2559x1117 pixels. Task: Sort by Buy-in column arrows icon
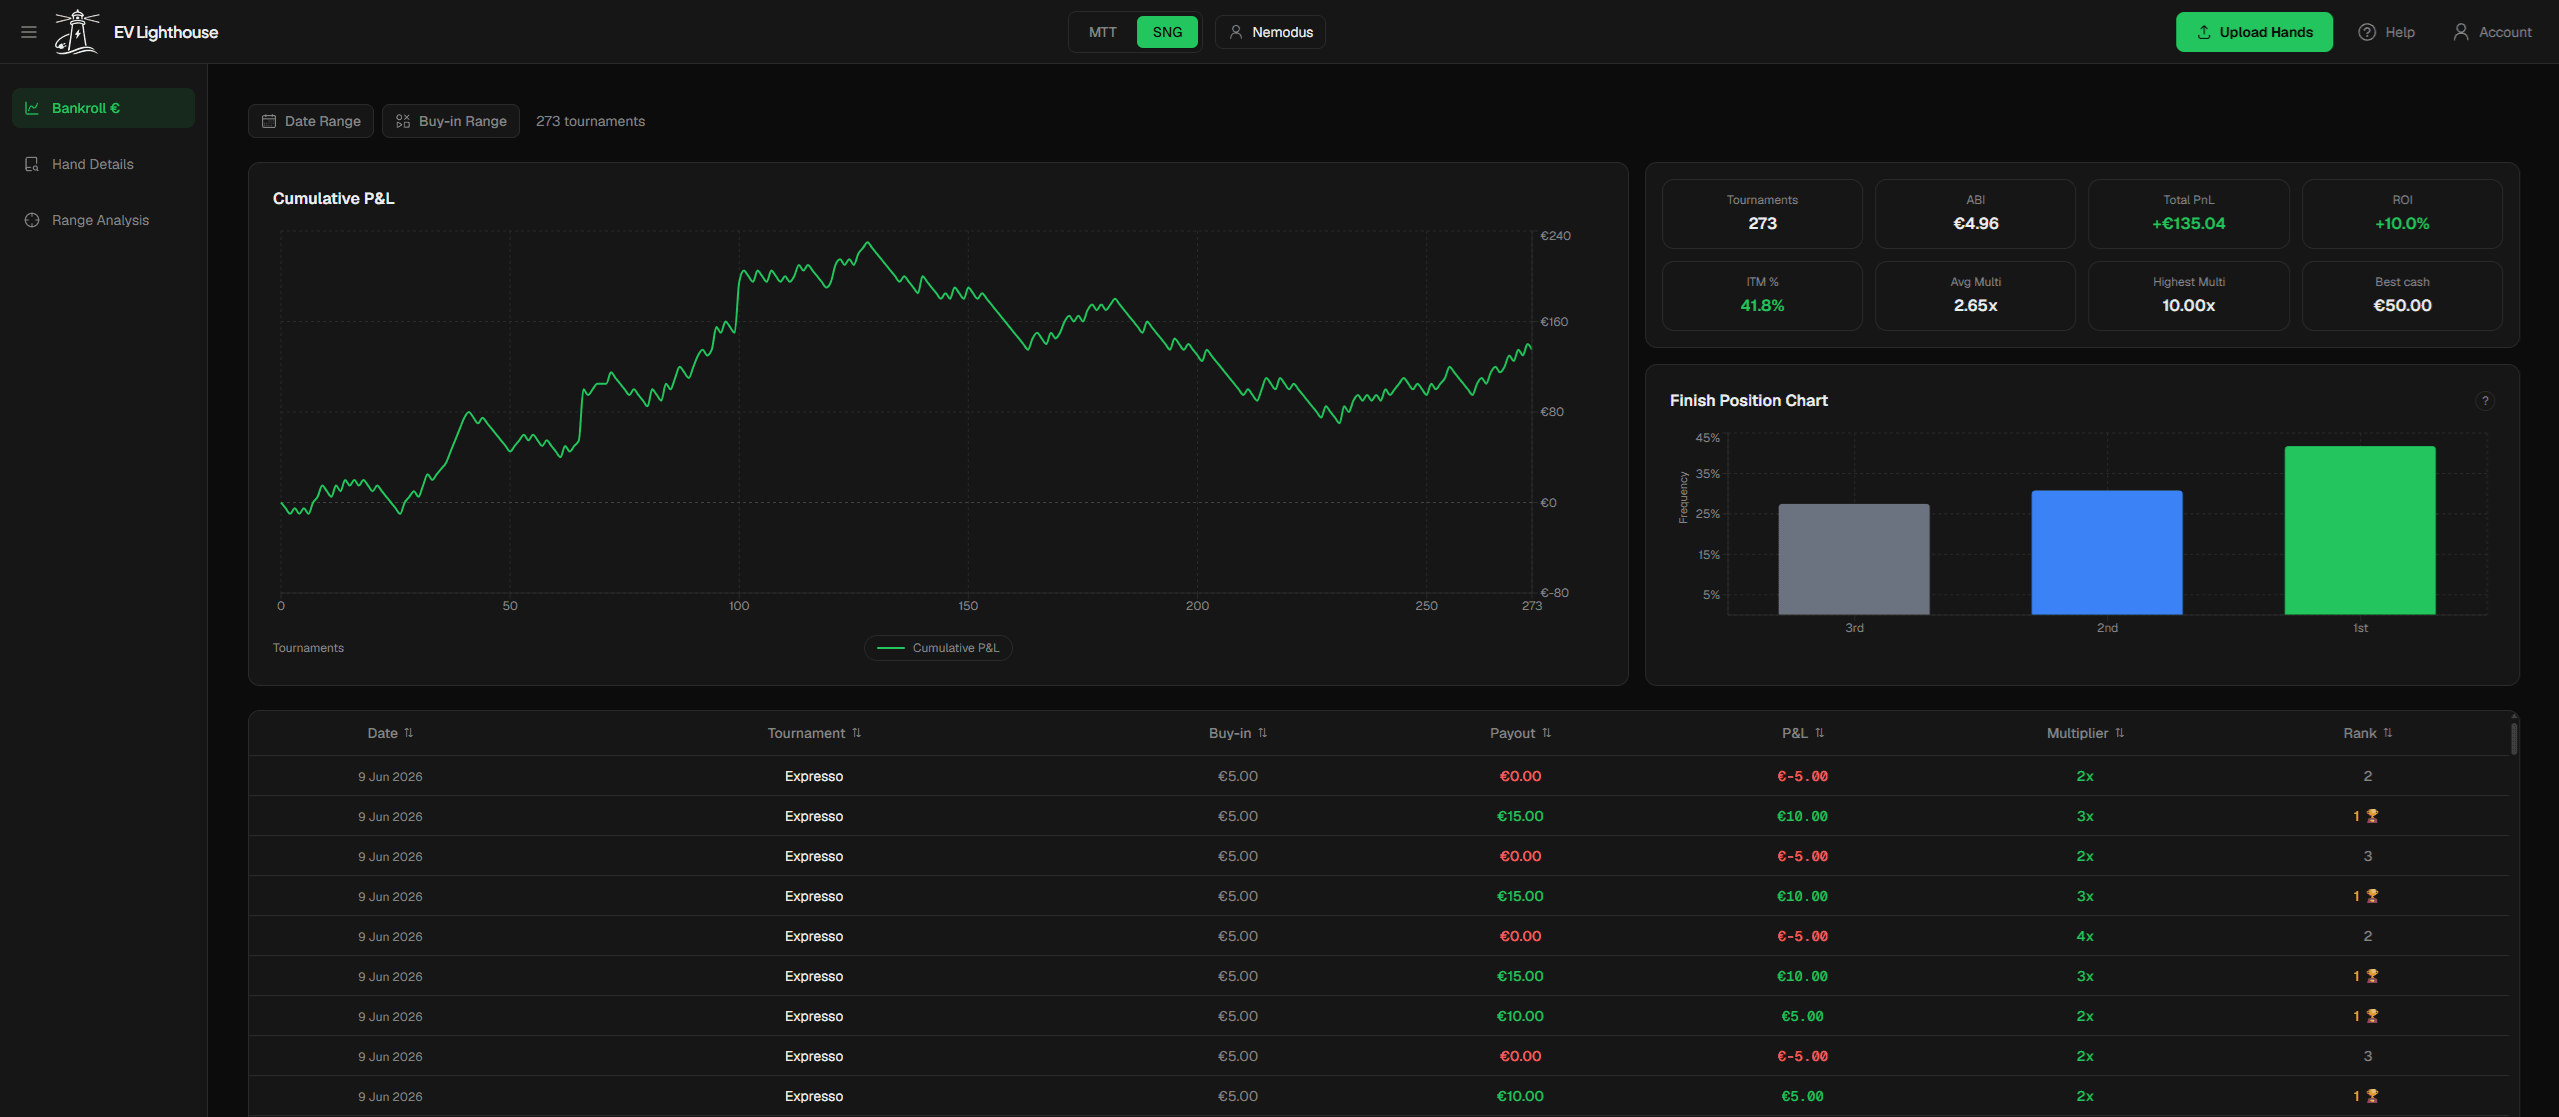pyautogui.click(x=1263, y=733)
